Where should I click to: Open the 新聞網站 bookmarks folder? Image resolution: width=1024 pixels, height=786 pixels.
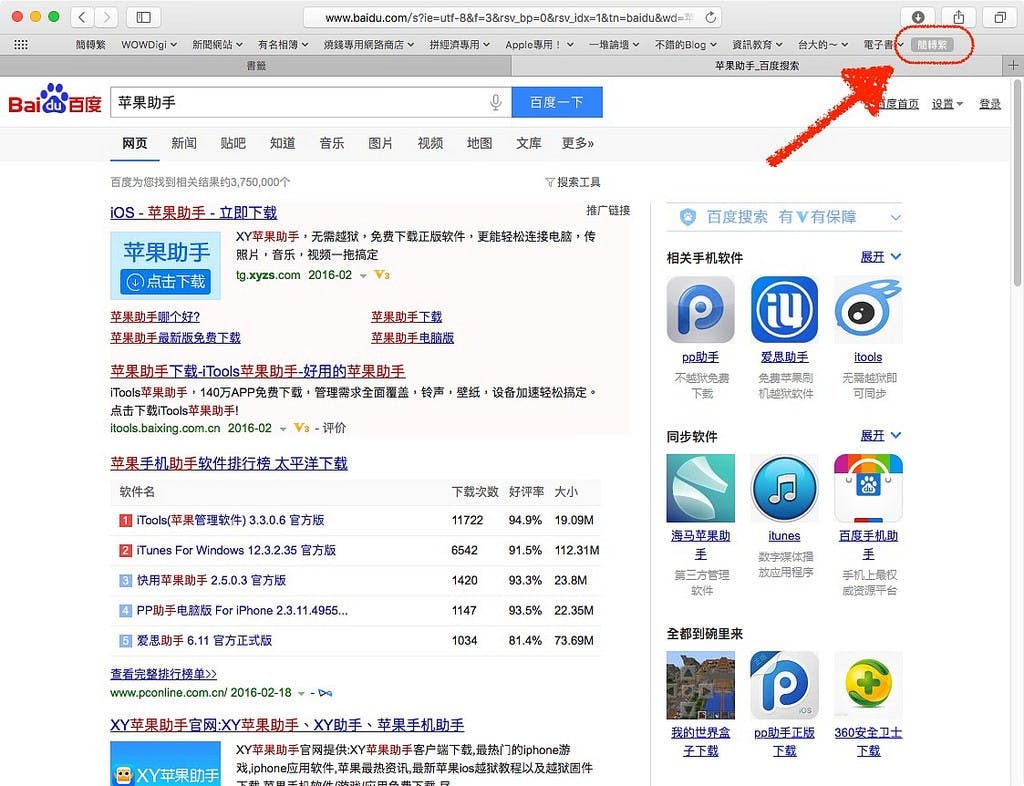click(x=217, y=44)
